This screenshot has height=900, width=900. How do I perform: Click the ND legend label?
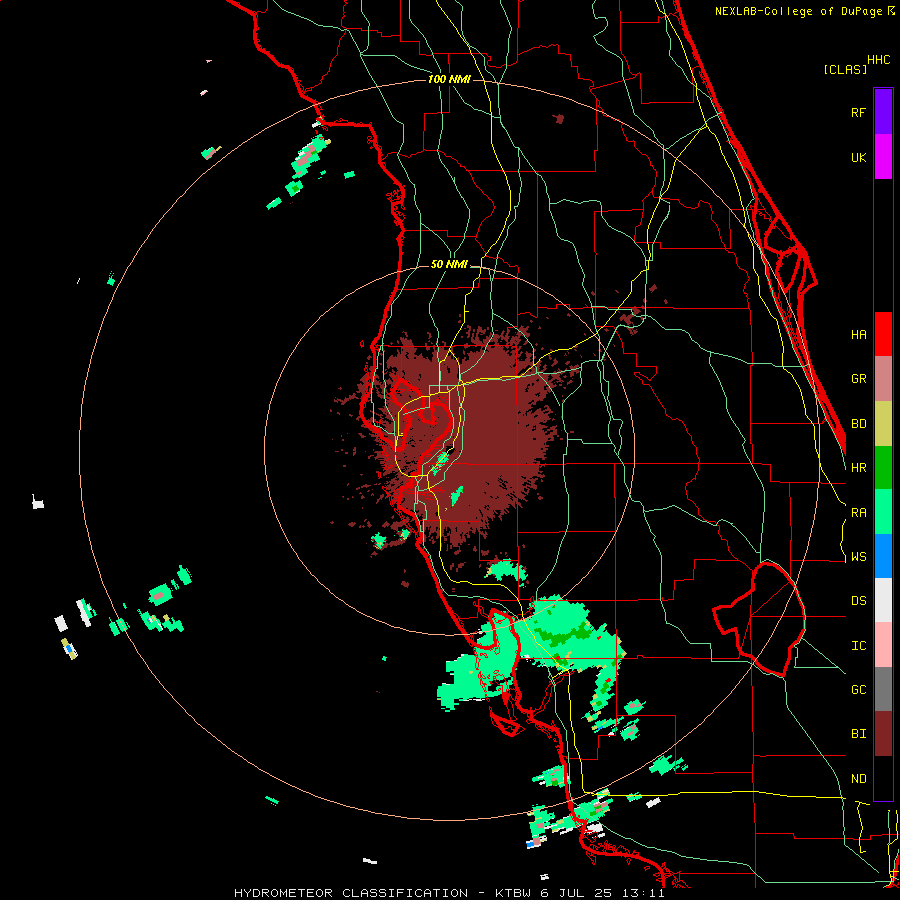point(859,779)
